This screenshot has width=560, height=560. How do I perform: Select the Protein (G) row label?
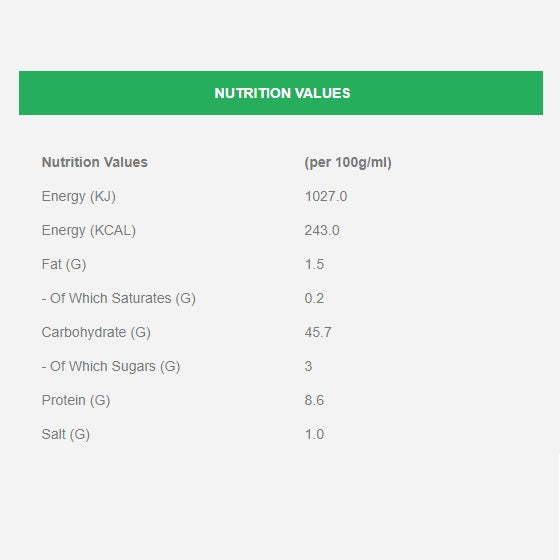coord(76,400)
